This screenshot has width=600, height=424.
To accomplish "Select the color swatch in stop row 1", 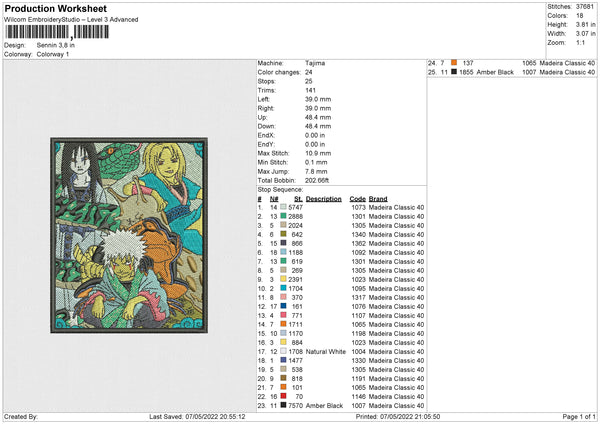I will (283, 207).
